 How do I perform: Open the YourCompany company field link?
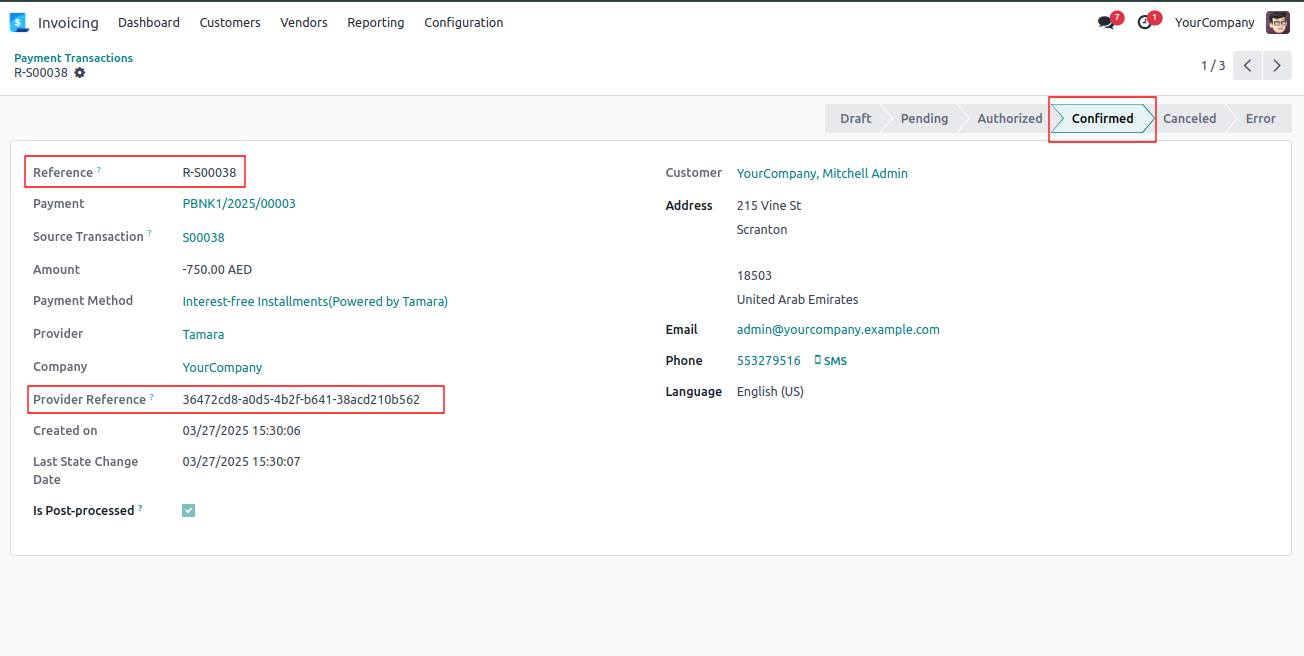[222, 368]
